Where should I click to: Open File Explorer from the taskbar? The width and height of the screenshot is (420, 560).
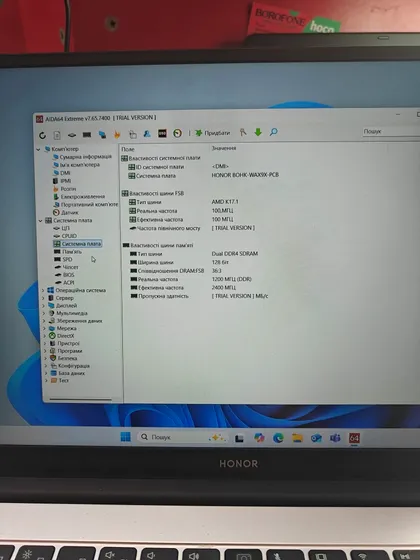(297, 438)
